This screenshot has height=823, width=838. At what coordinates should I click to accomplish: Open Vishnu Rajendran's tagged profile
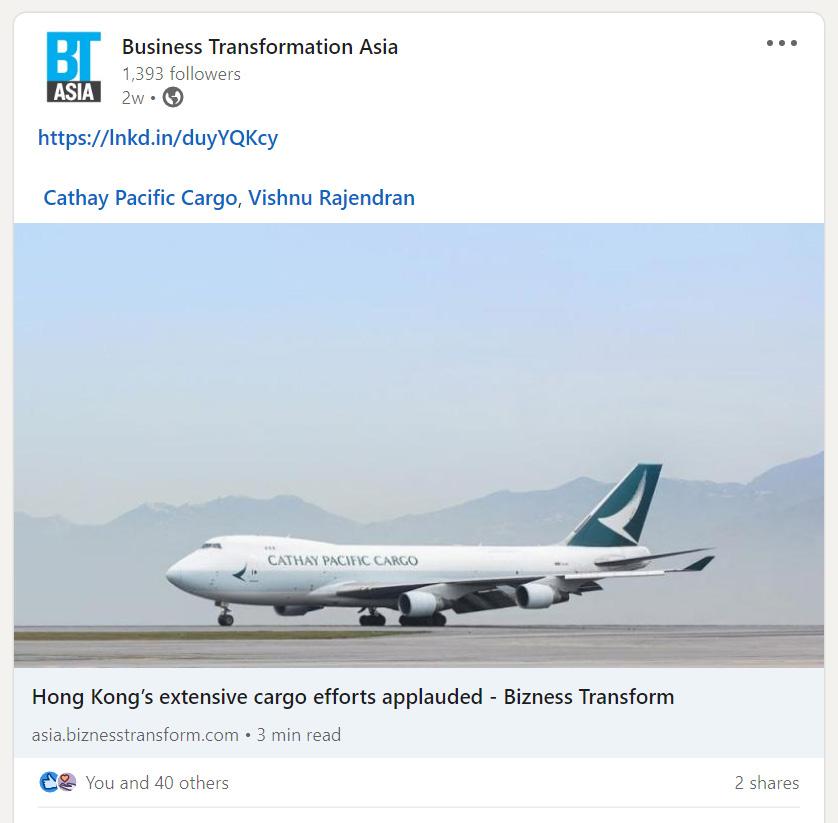[331, 198]
